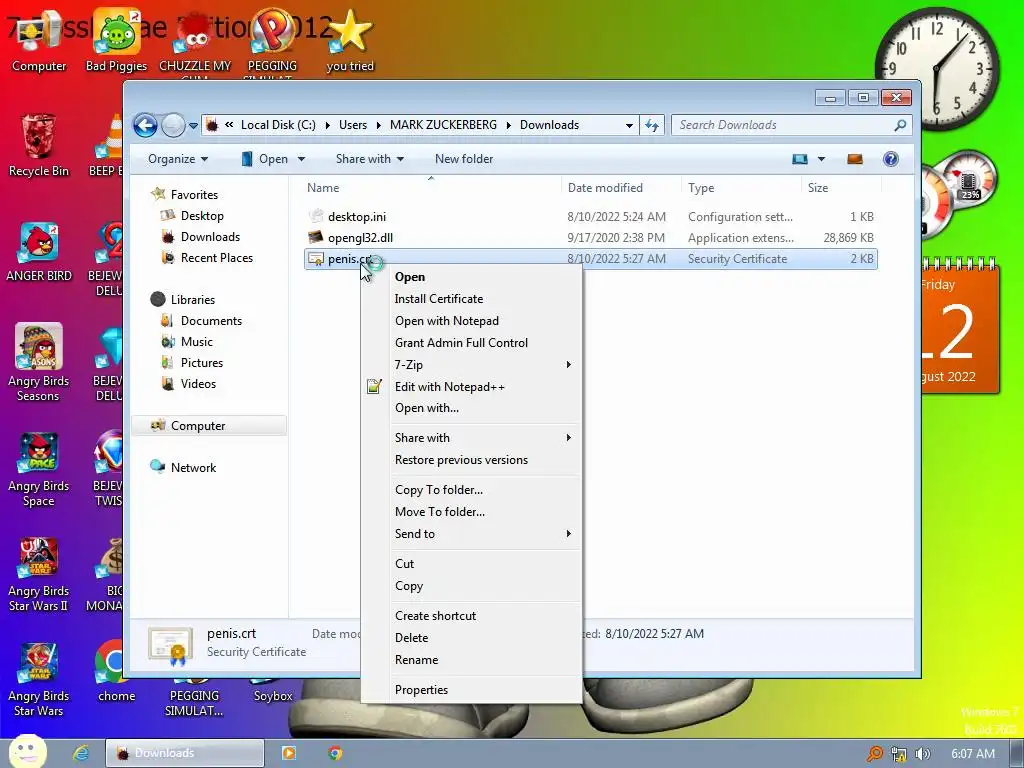Select the ANGER BIRD desktop icon
Image resolution: width=1024 pixels, height=768 pixels.
(39, 251)
